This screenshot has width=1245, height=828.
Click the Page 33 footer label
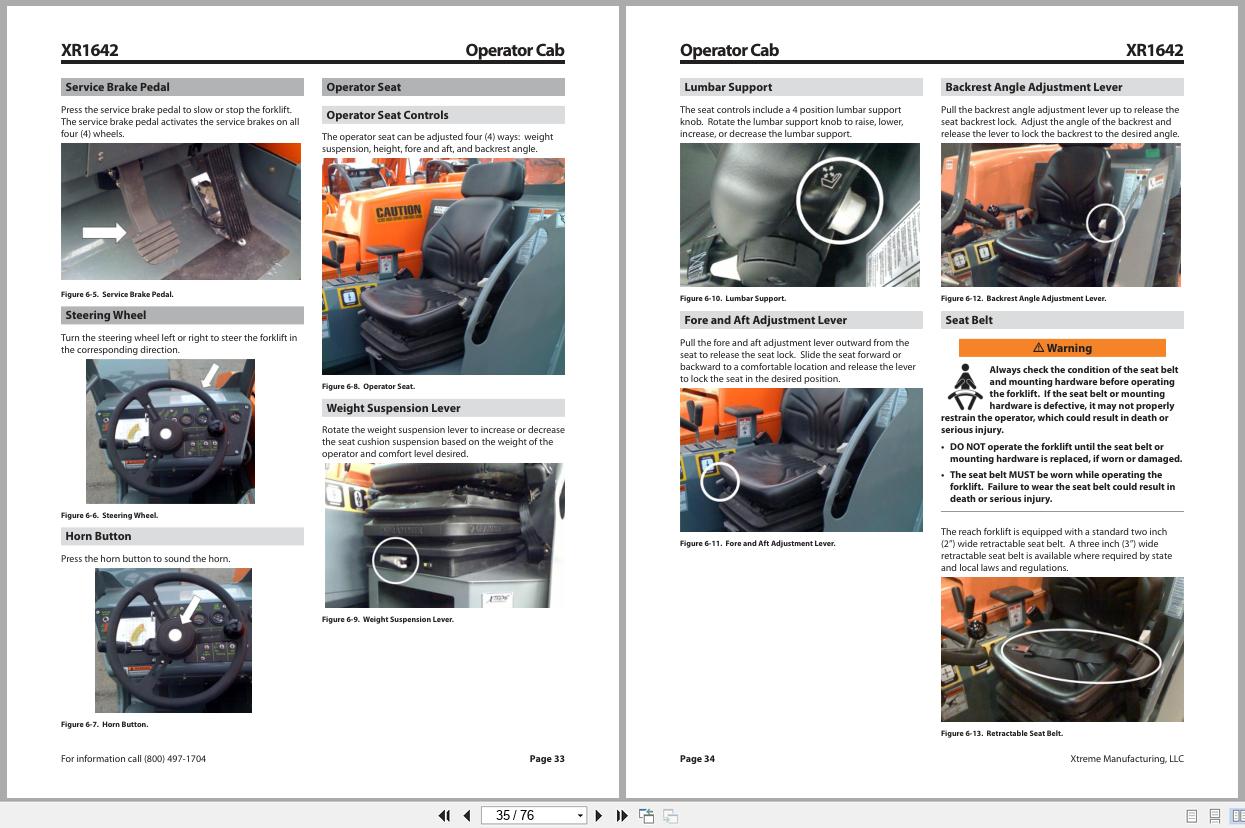click(x=547, y=759)
